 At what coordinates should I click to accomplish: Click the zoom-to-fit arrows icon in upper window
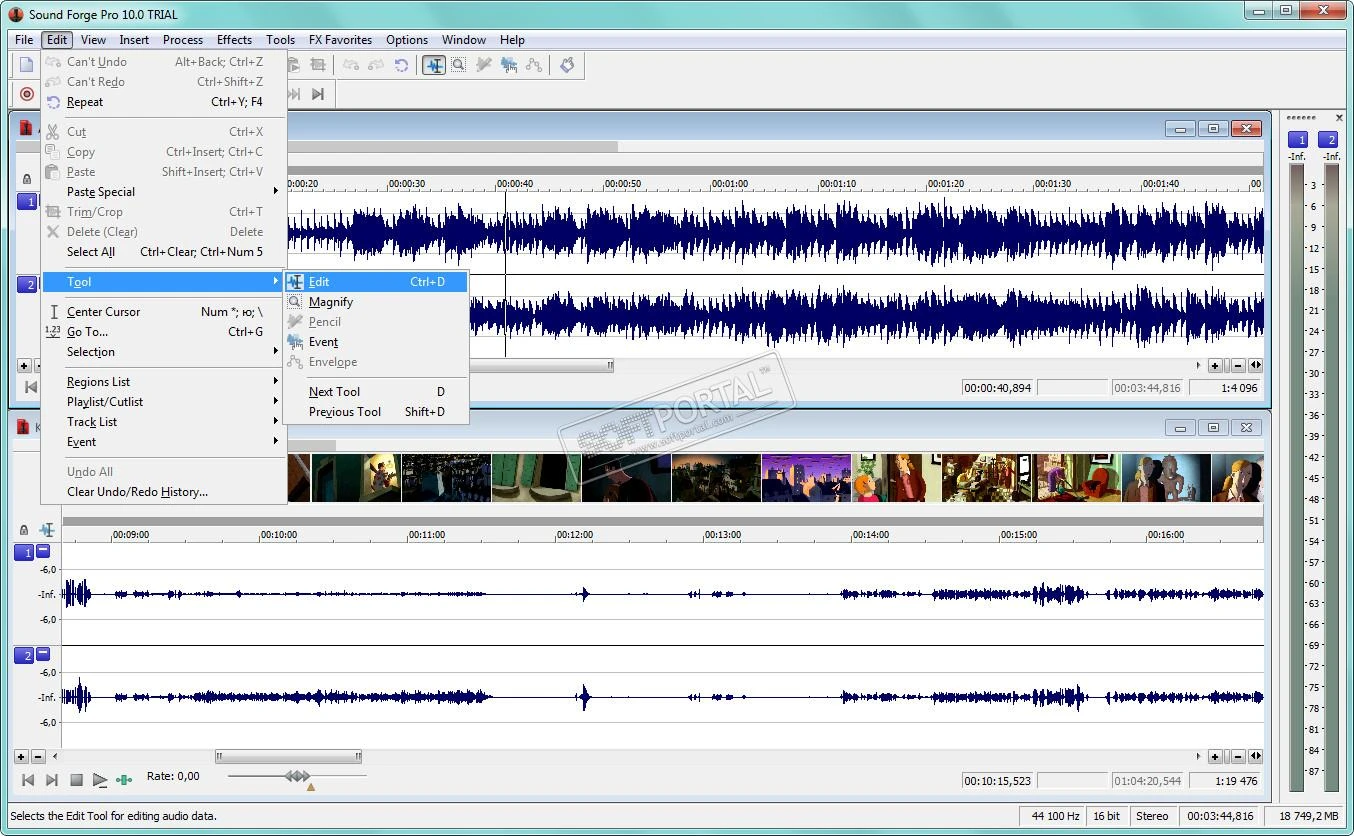point(1255,366)
